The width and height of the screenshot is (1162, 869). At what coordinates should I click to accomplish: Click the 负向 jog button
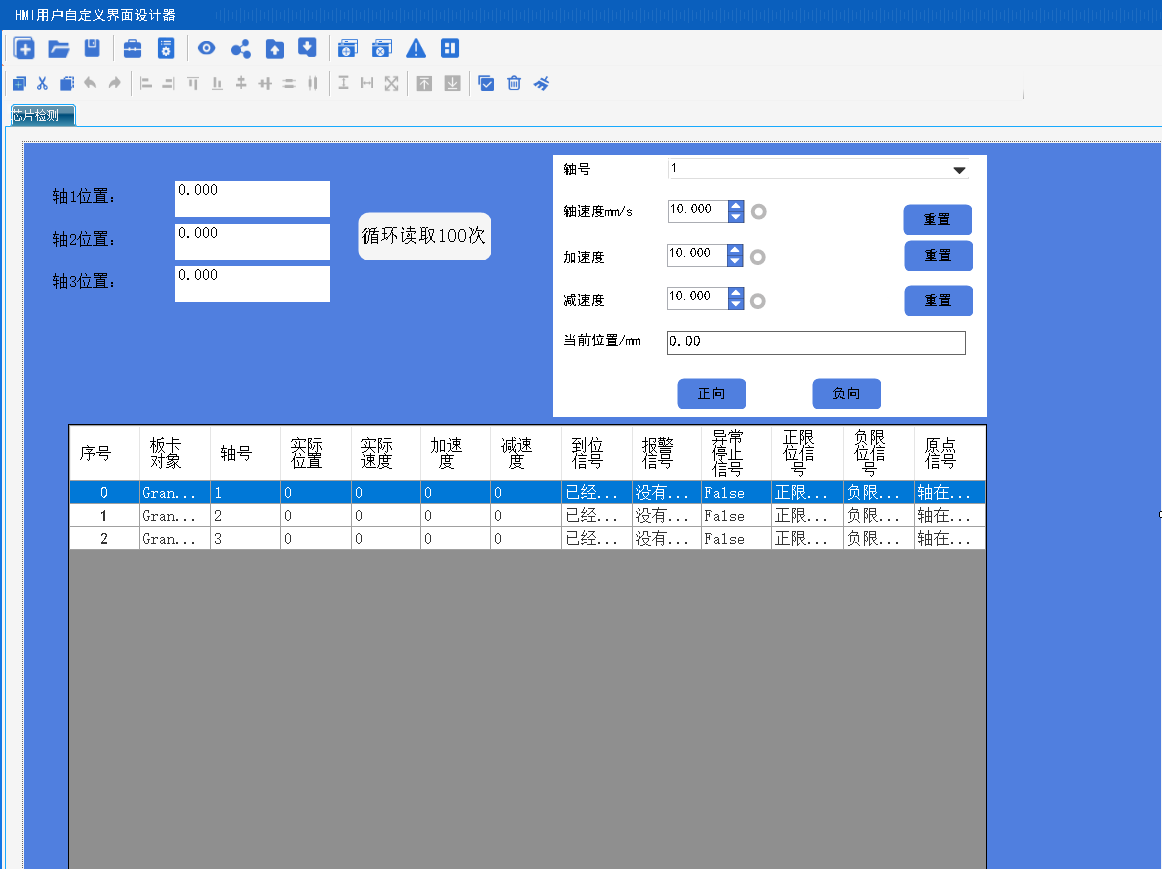(846, 394)
